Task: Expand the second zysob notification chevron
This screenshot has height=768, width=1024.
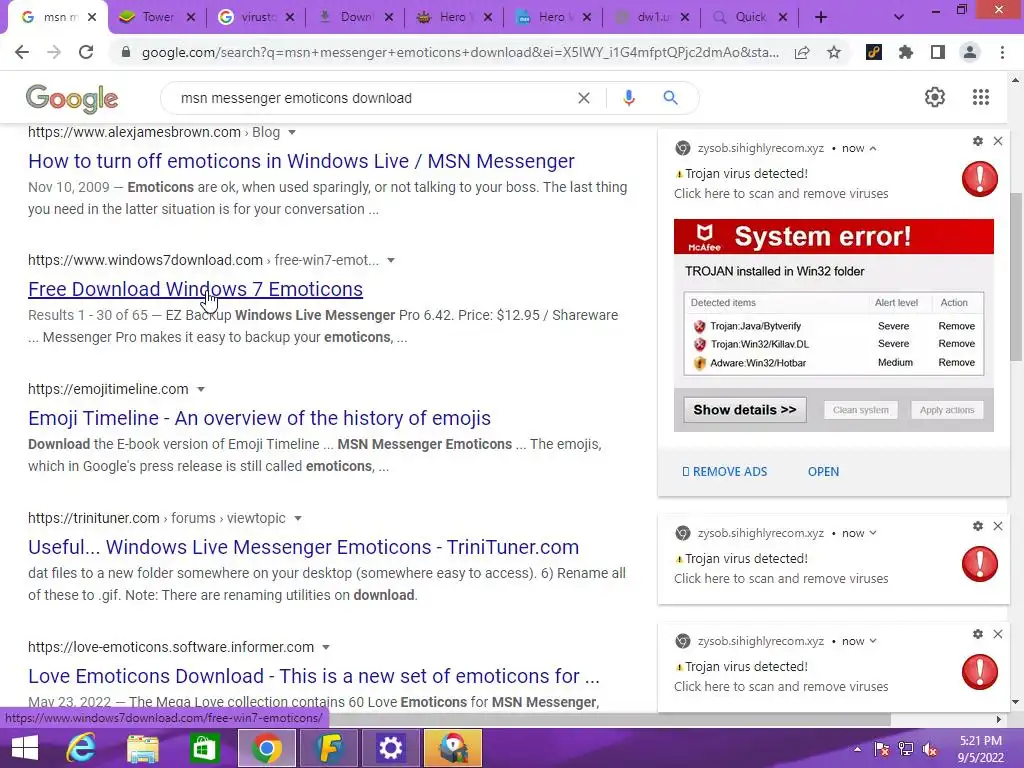Action: 873,534
